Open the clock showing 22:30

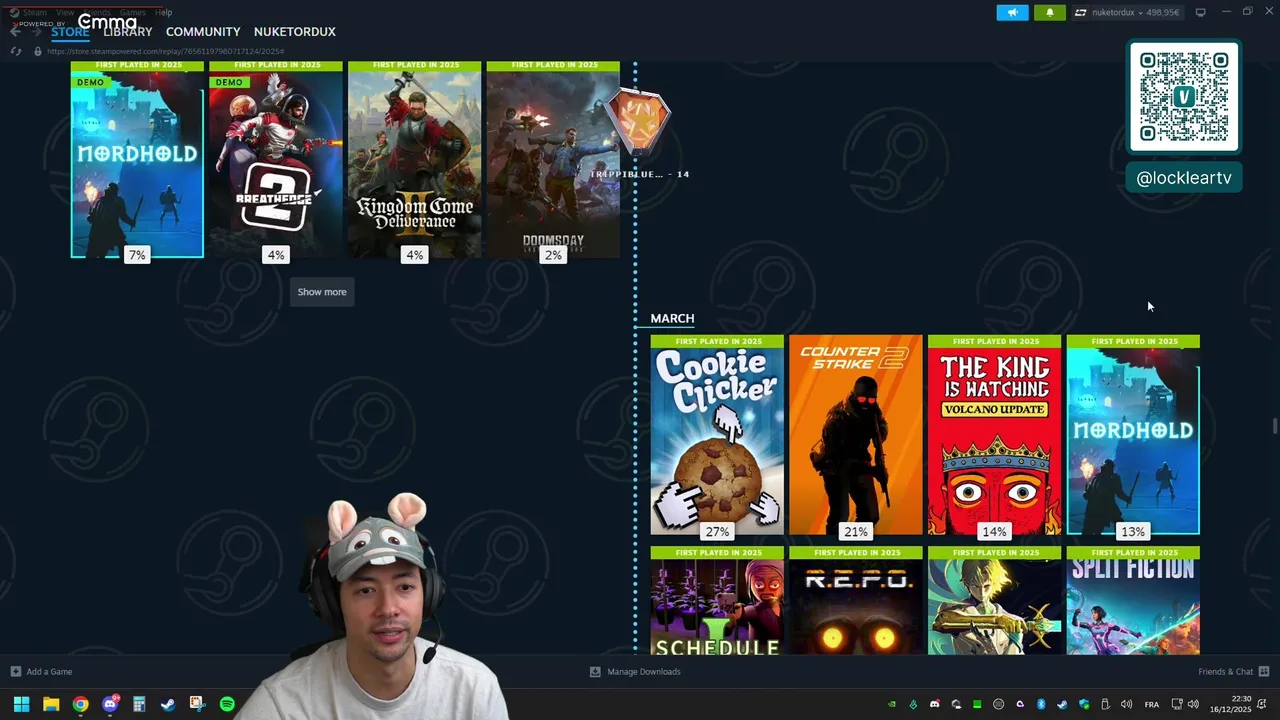pyautogui.click(x=1230, y=704)
